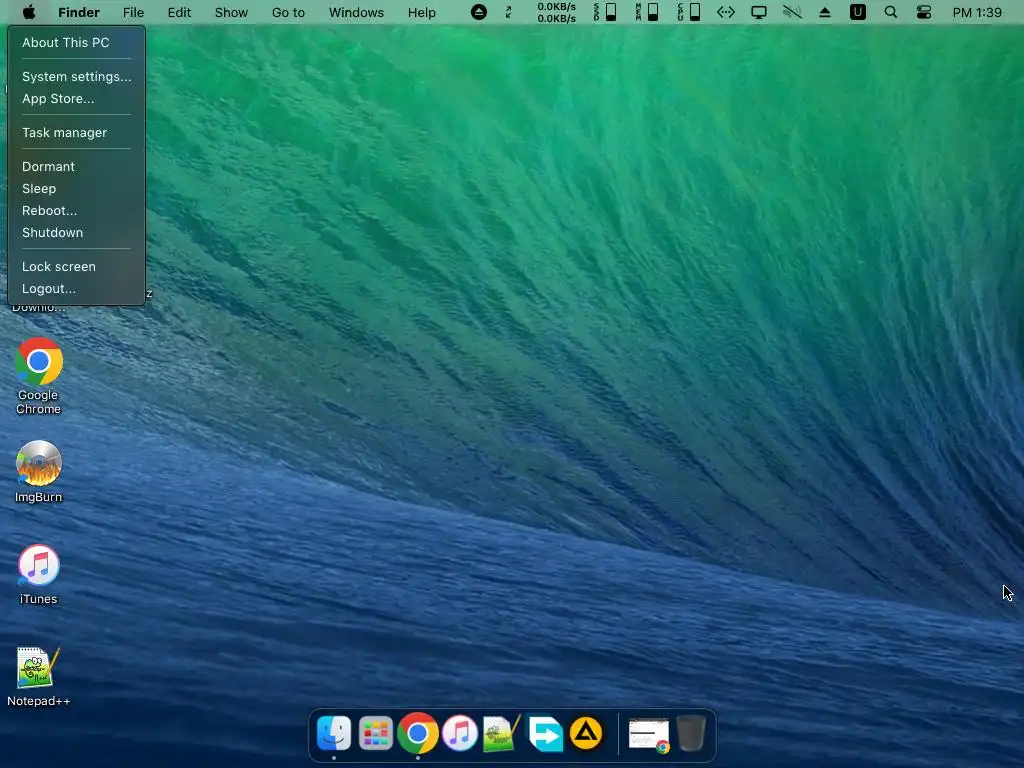This screenshot has height=768, width=1024.
Task: Open Launchpad from the dock
Action: click(x=376, y=733)
